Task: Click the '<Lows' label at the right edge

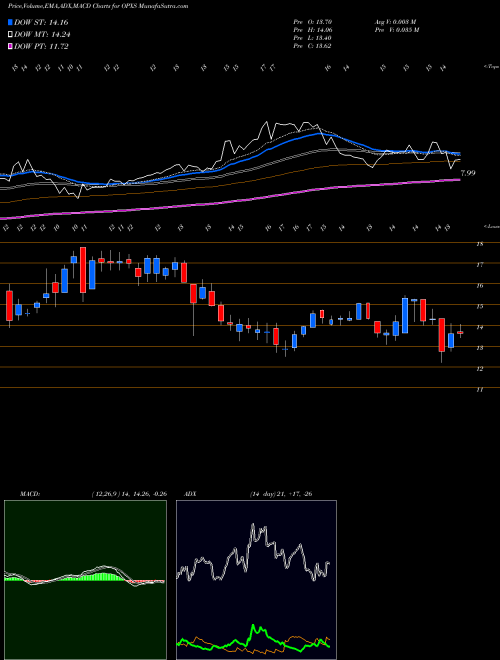Action: tap(492, 226)
